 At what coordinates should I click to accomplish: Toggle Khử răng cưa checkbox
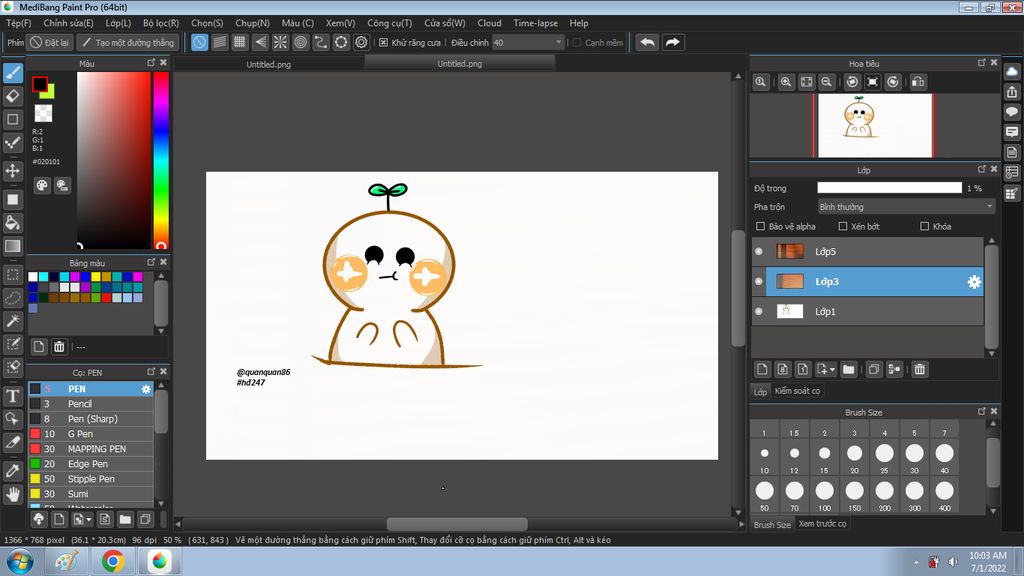click(383, 42)
